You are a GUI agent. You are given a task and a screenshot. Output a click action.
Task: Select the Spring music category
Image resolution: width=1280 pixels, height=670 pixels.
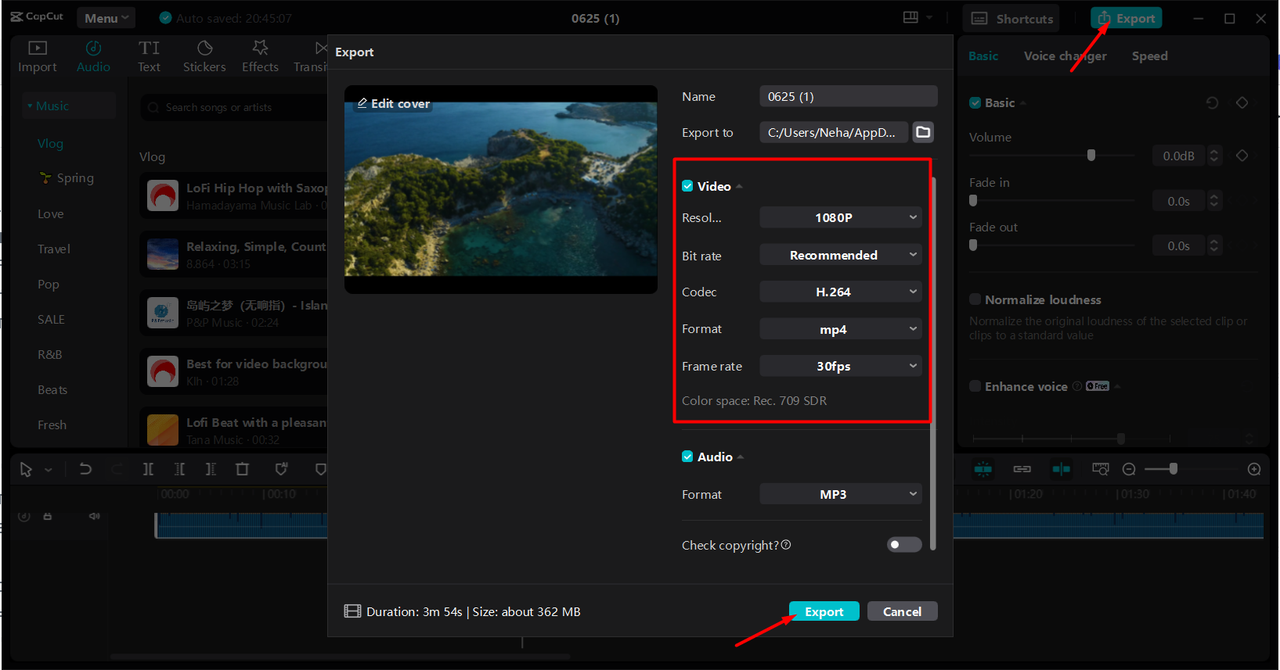point(66,178)
